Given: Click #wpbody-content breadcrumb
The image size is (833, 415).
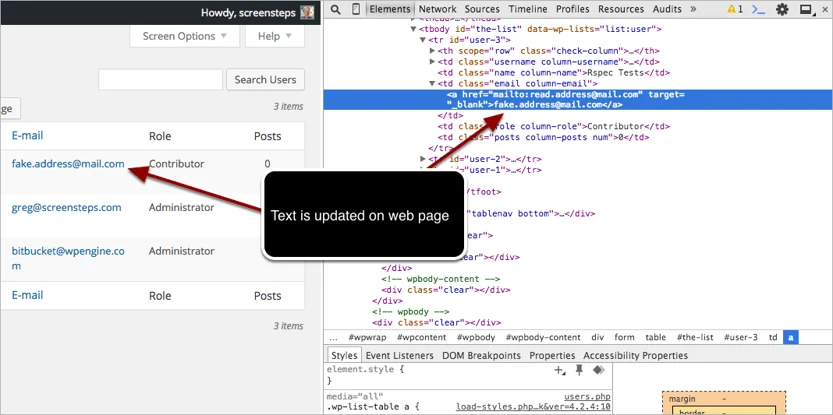Looking at the screenshot, I should 543,337.
